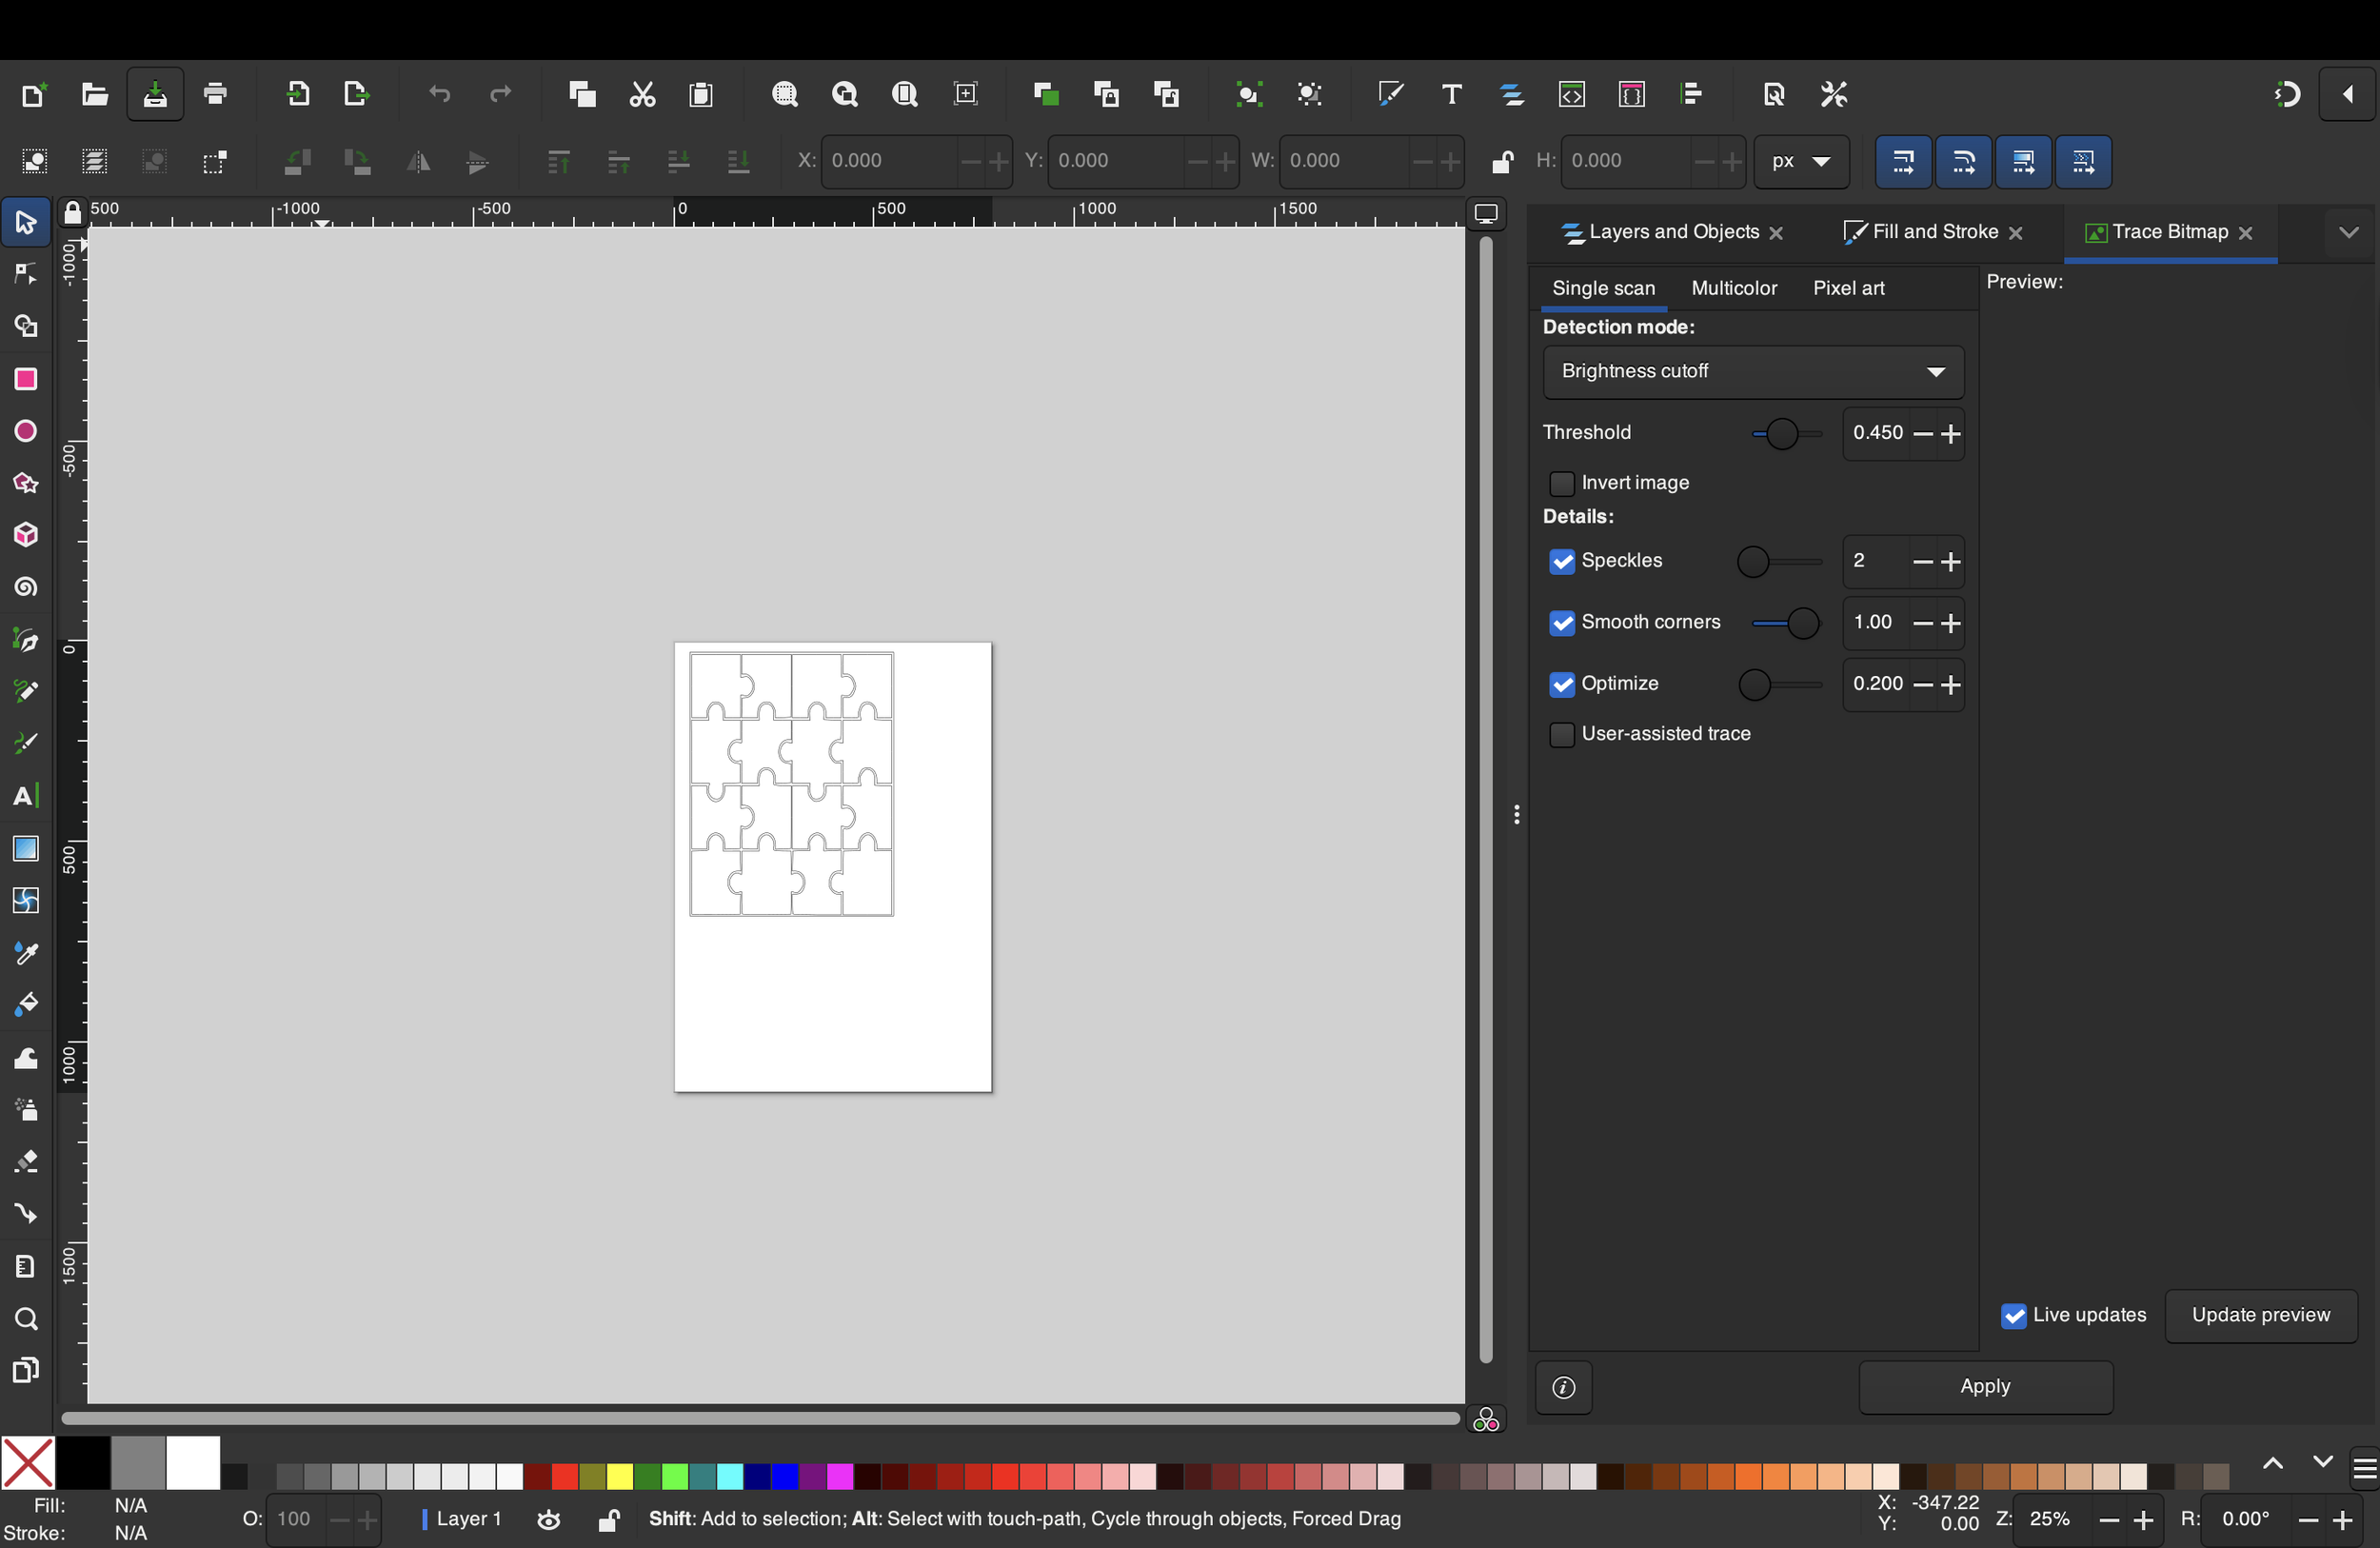
Task: Expand the dock panel chevron menu
Action: 2348,232
